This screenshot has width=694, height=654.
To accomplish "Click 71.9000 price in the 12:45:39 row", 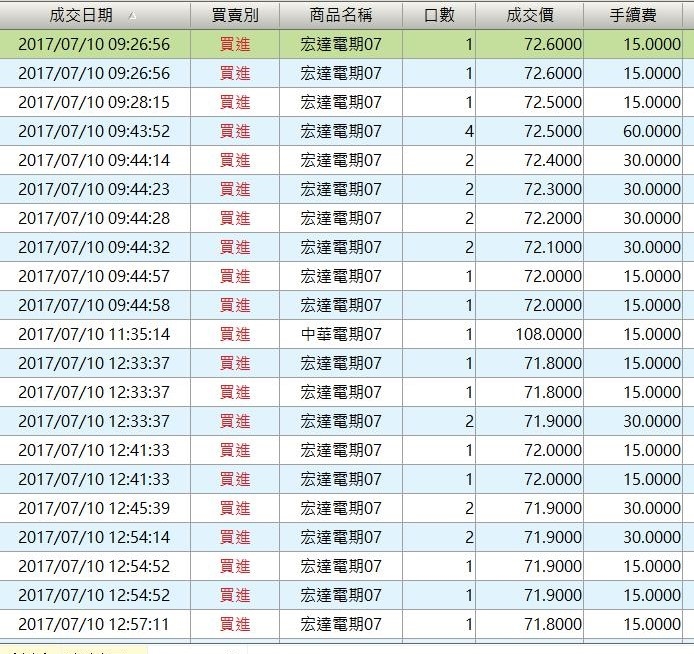I will (530, 508).
